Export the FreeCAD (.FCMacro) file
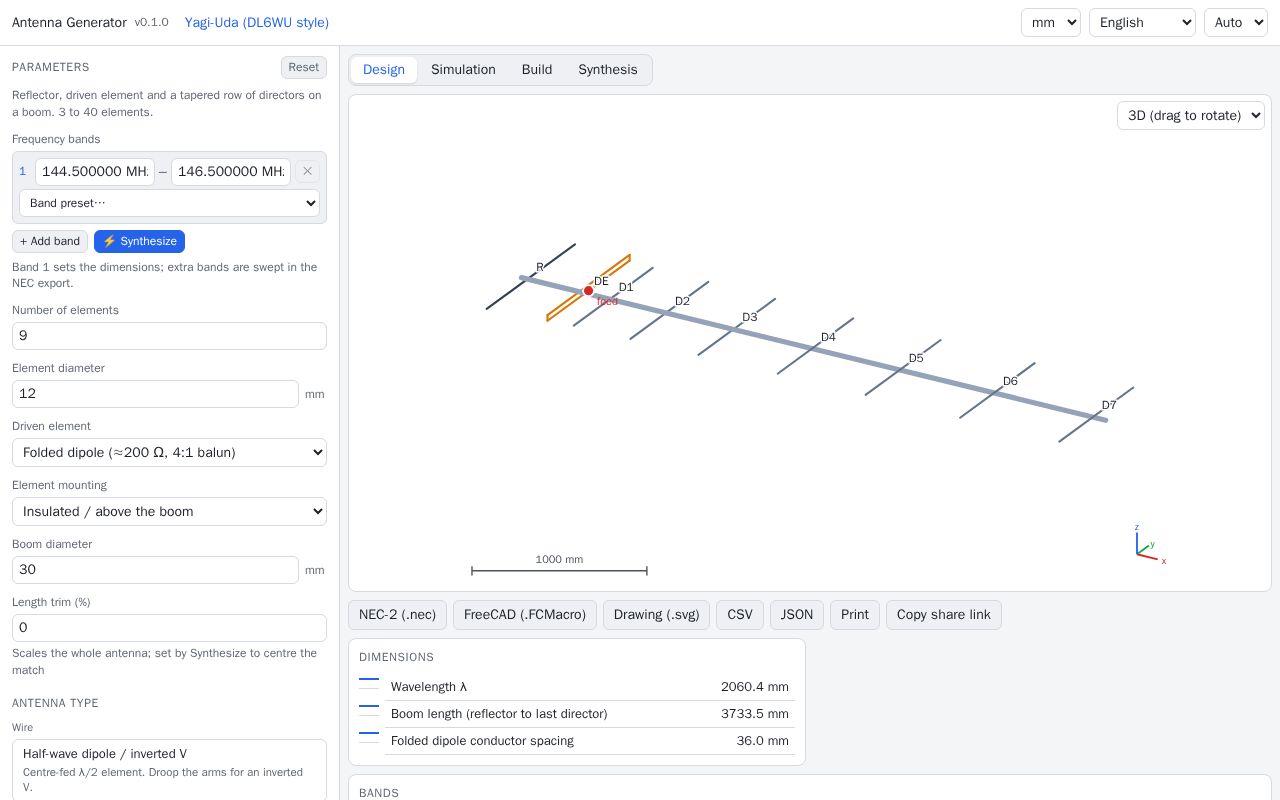Screen dimensions: 1280x800 coord(525,614)
